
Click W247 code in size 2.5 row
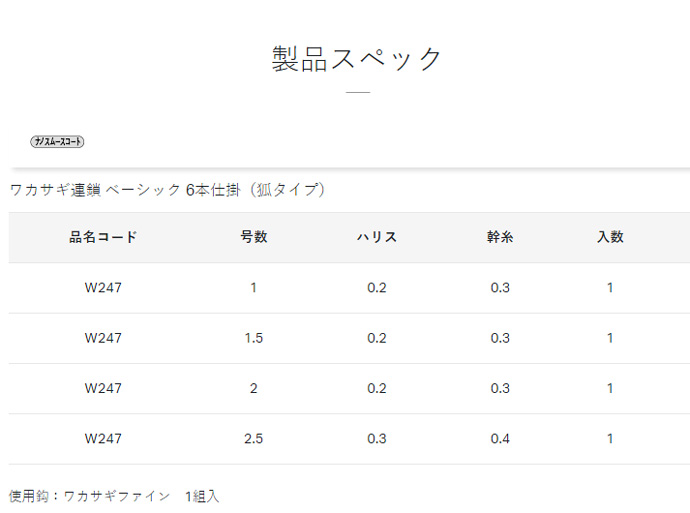103,439
